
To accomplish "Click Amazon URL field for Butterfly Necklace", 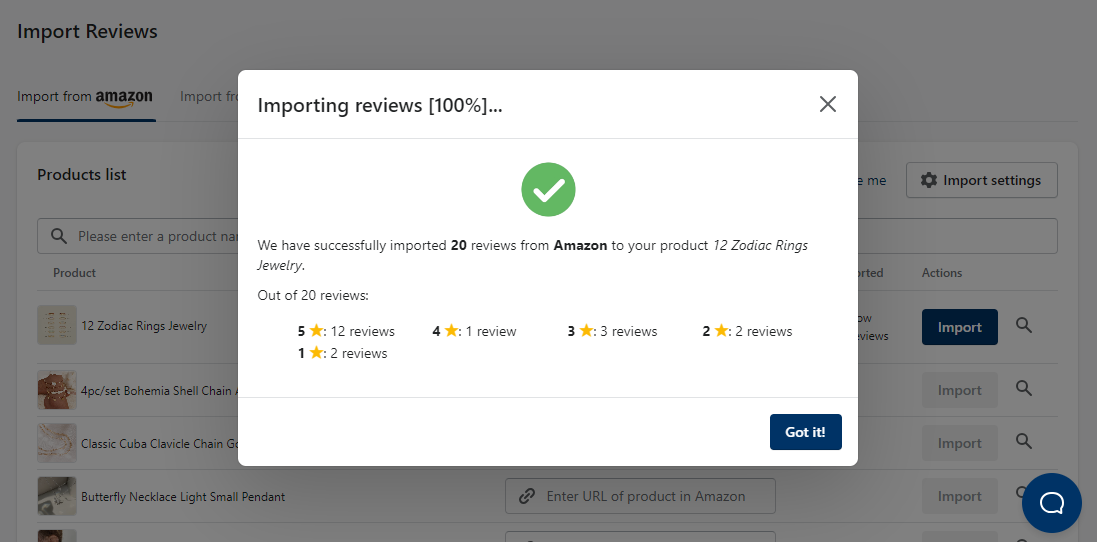I will (640, 497).
